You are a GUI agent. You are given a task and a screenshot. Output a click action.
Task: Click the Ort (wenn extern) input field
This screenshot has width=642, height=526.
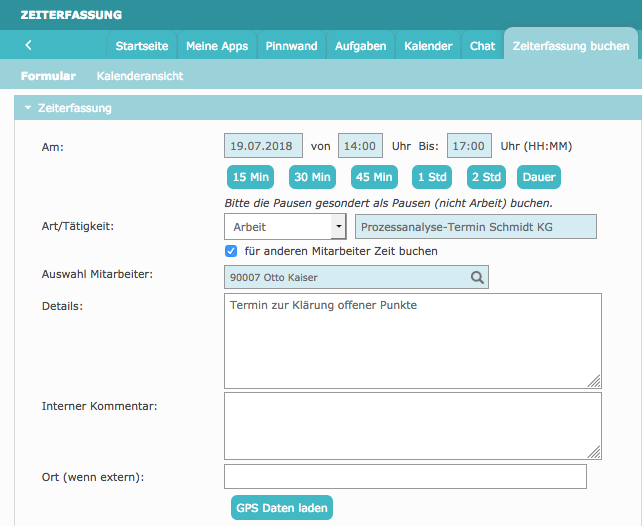[x=405, y=476]
